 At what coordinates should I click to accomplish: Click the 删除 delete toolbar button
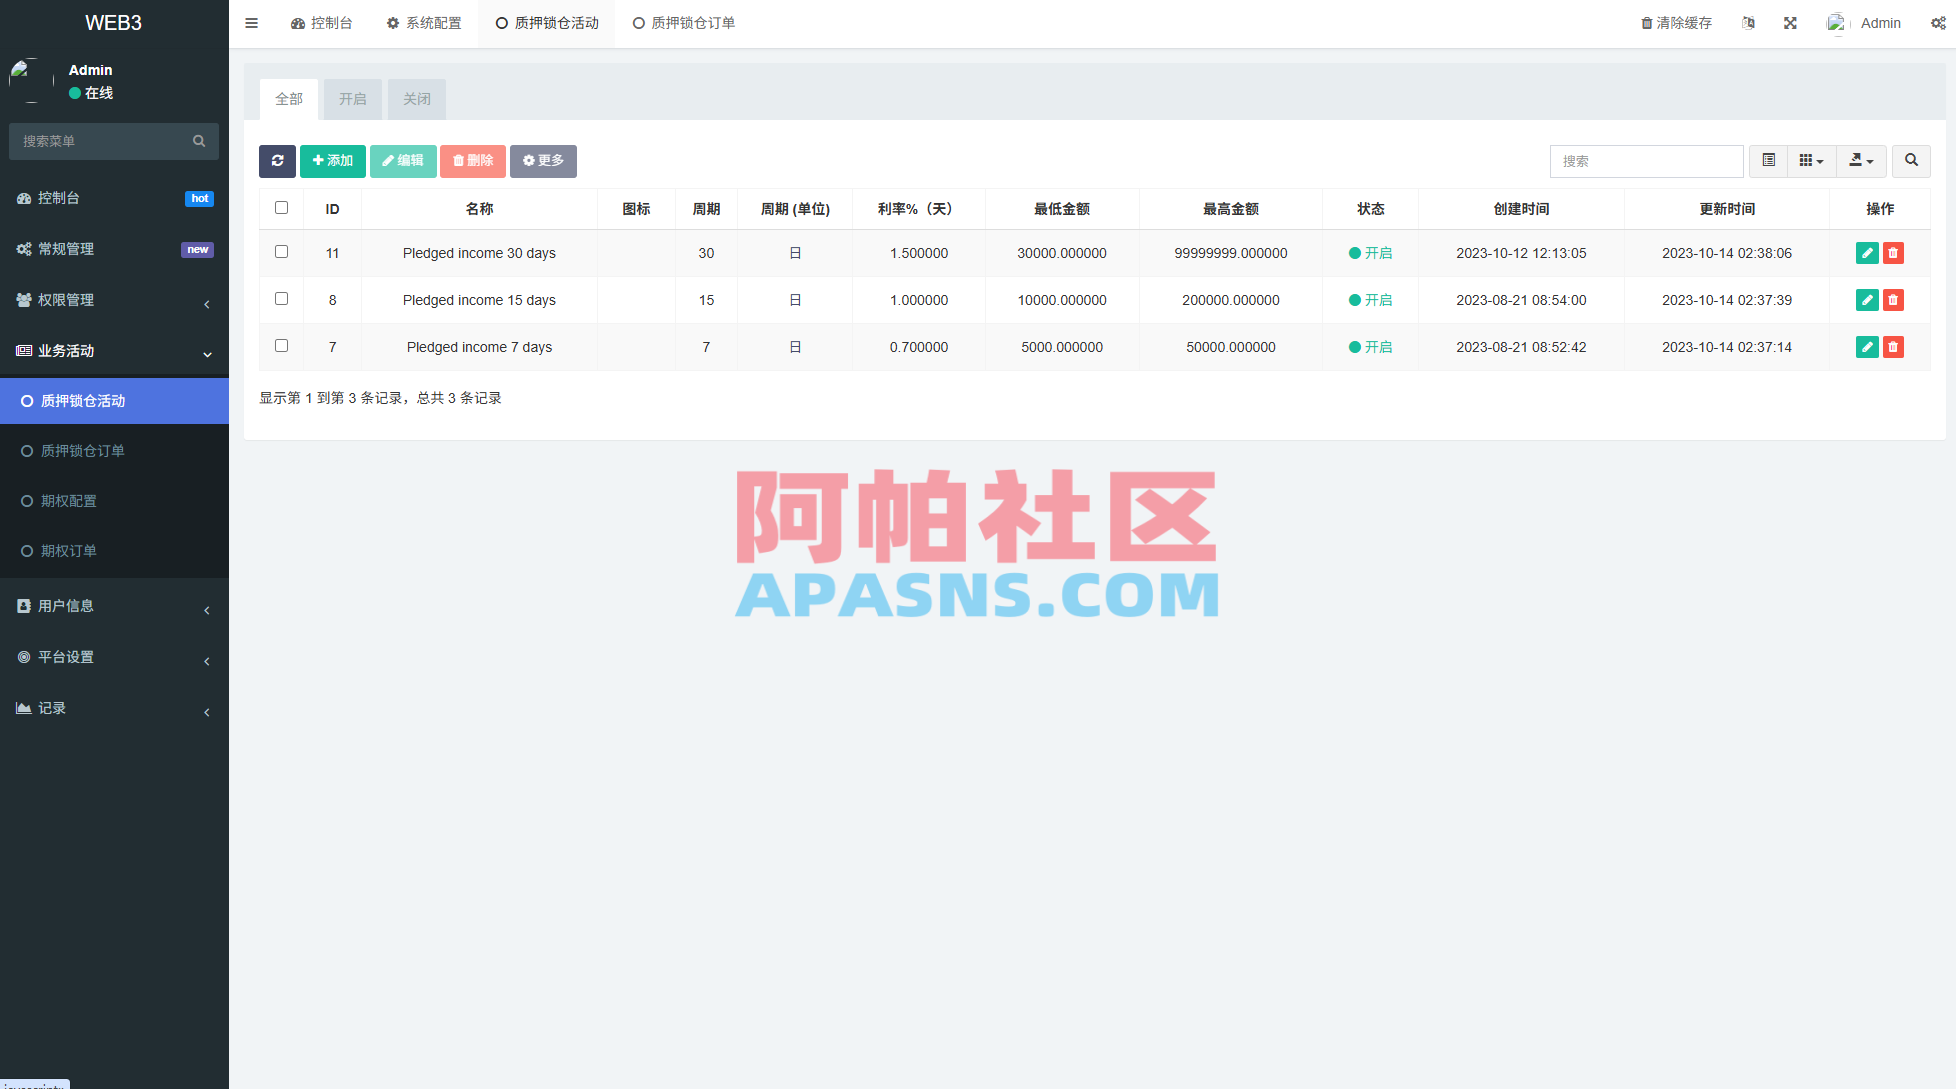[473, 161]
